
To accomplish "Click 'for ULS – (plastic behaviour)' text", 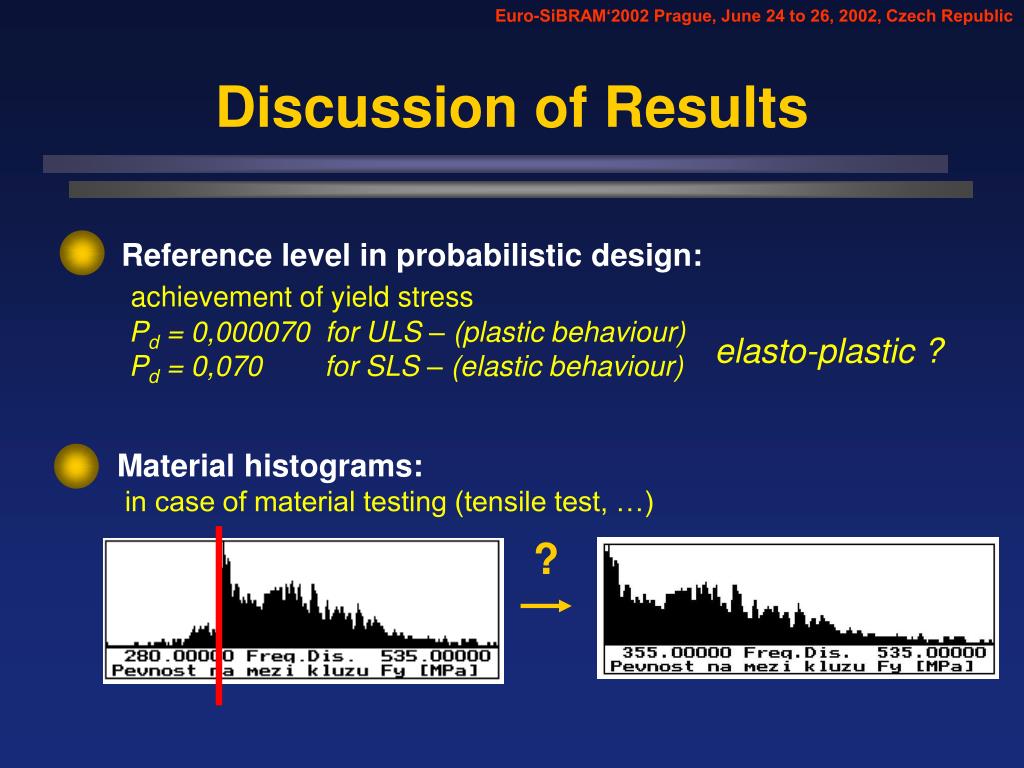I will 507,332.
